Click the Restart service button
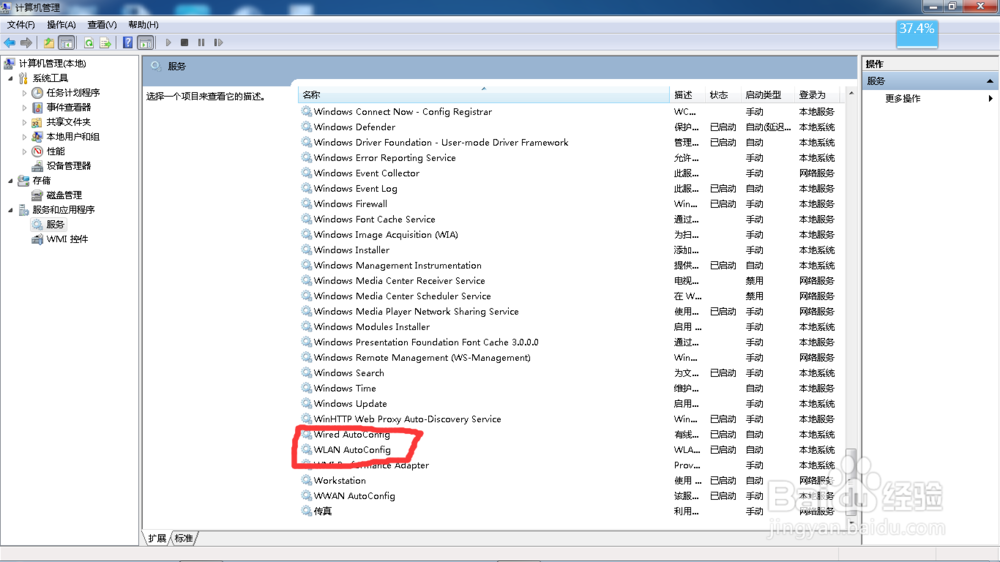1000x562 pixels. click(x=218, y=43)
